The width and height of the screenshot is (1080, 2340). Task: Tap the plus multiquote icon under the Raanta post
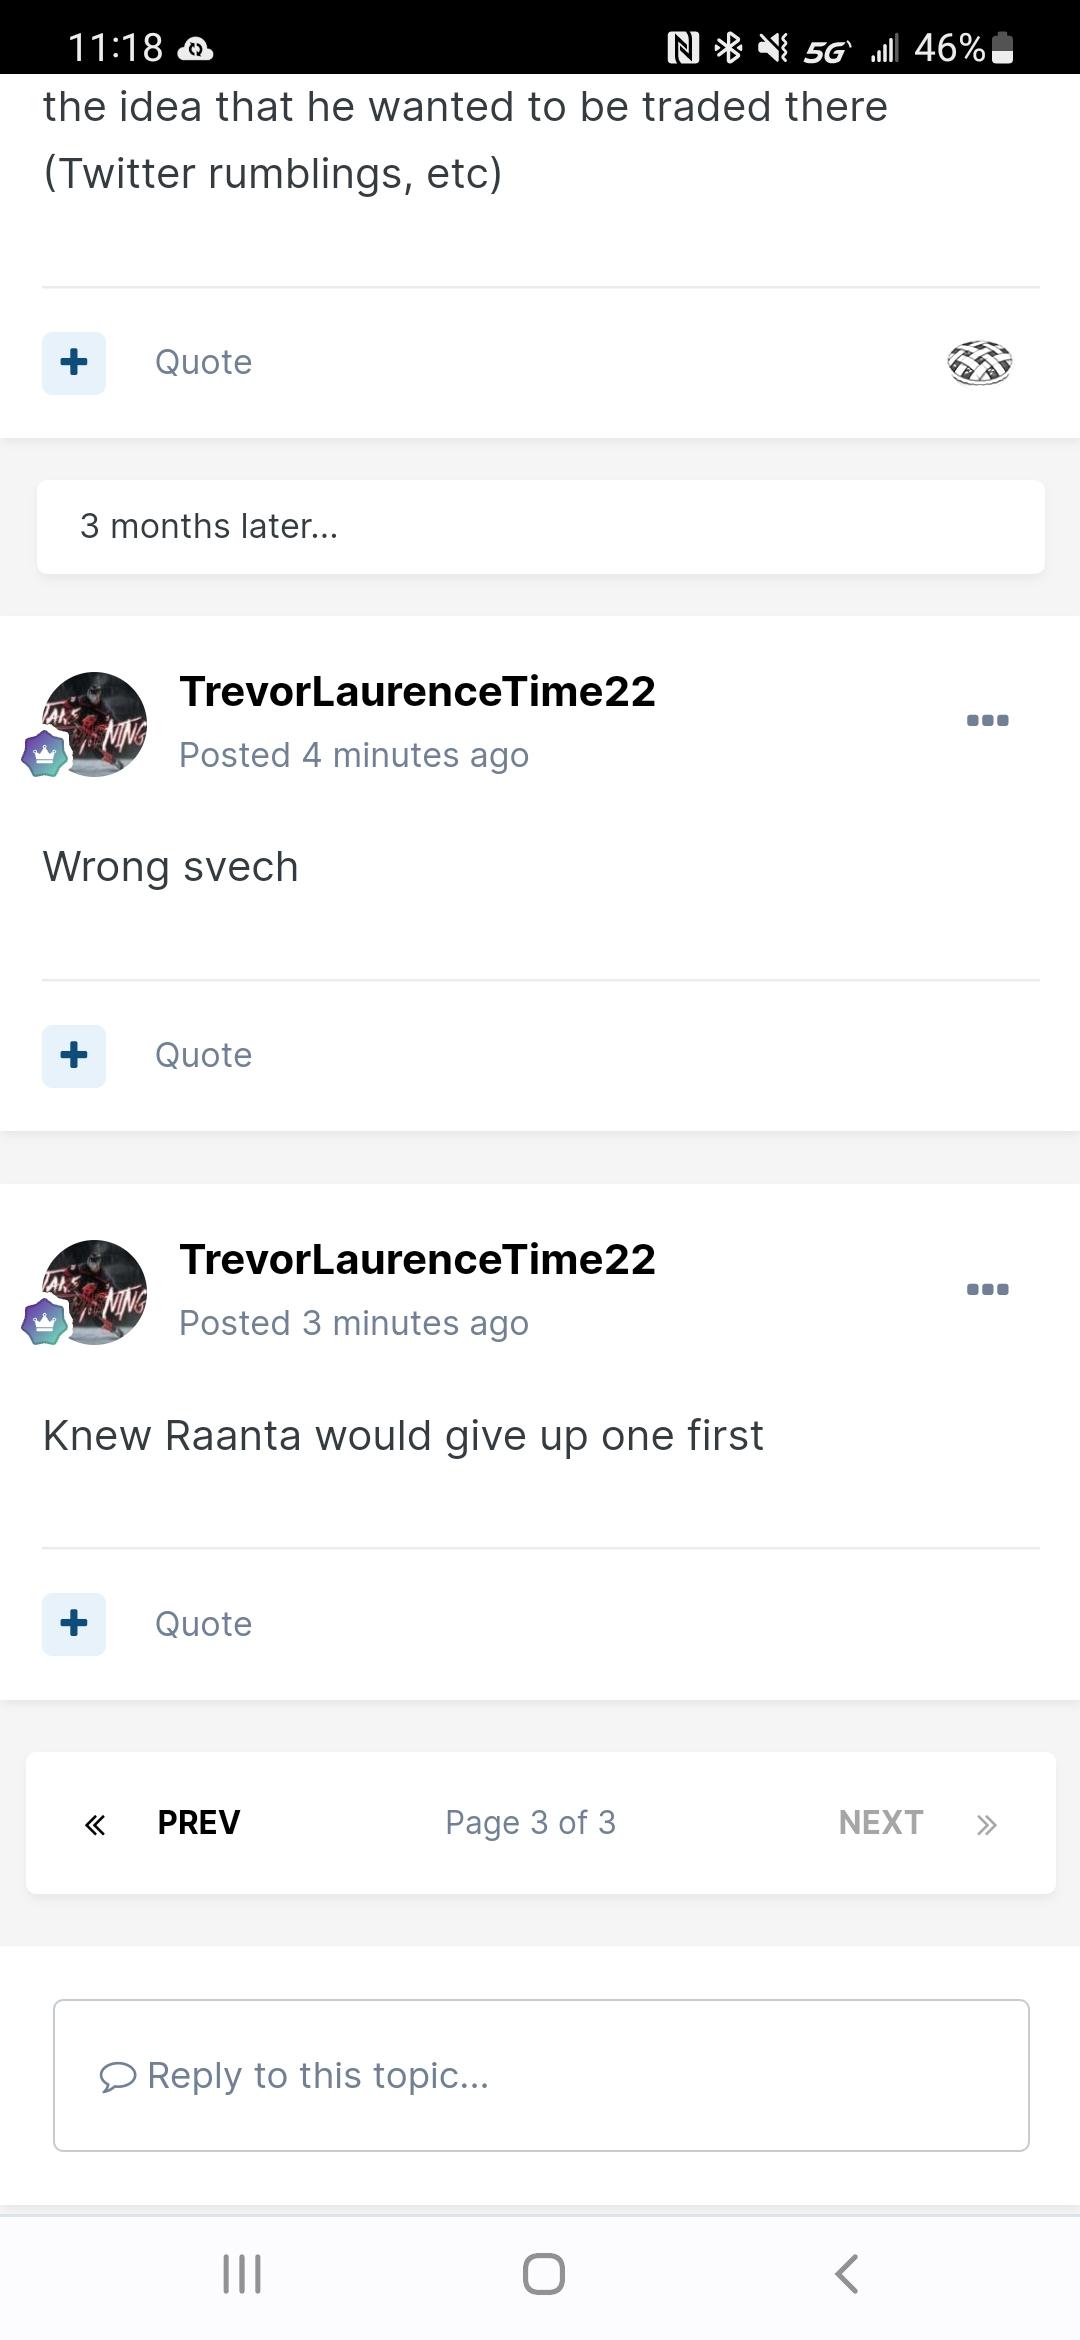(73, 1623)
